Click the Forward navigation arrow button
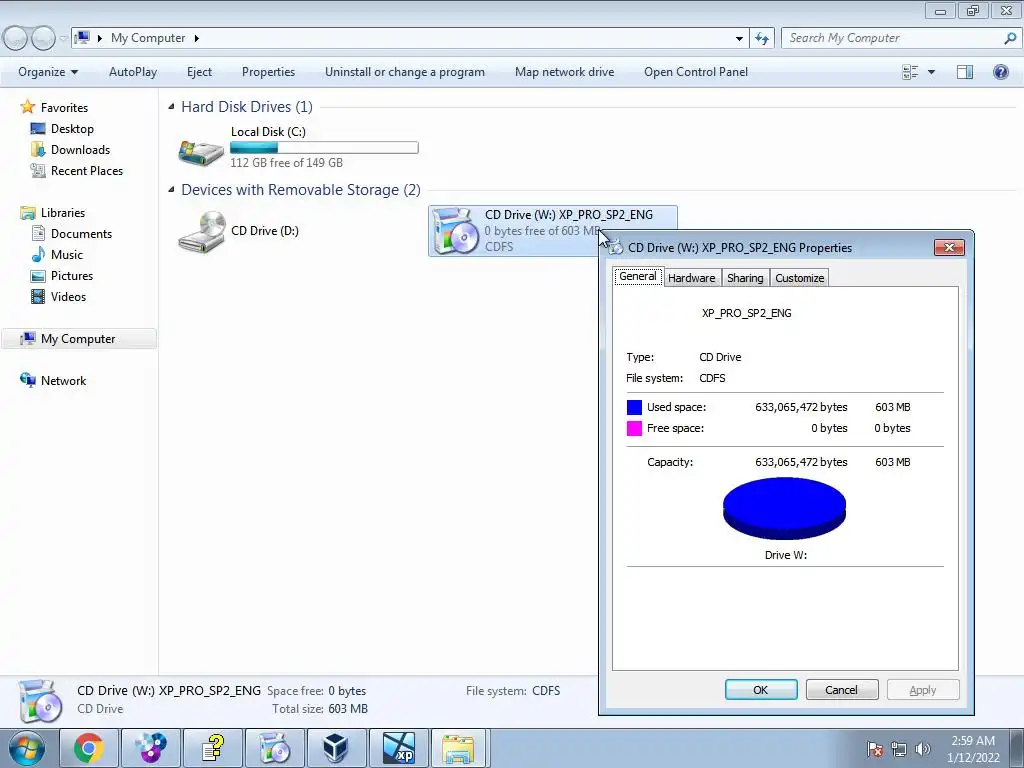The height and width of the screenshot is (768, 1024). tap(43, 39)
